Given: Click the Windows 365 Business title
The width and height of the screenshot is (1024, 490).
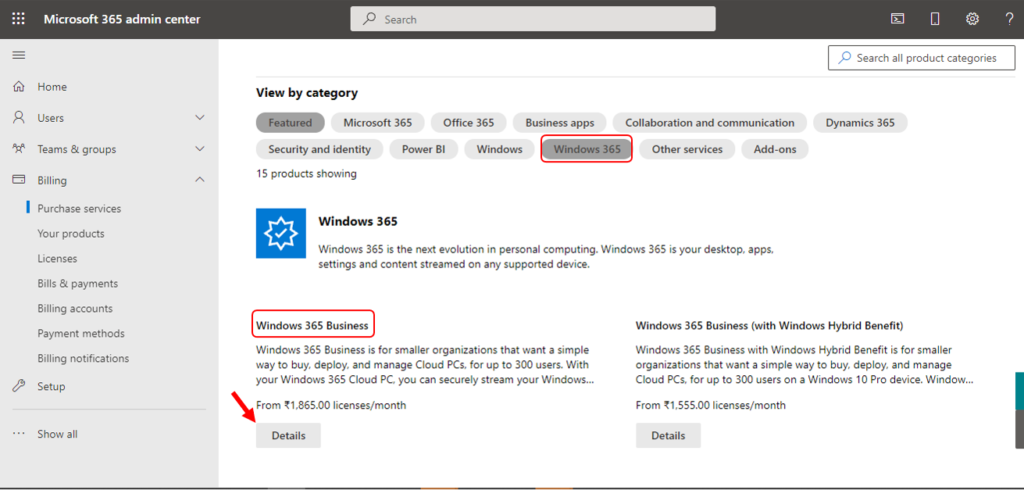Looking at the screenshot, I should pos(312,325).
